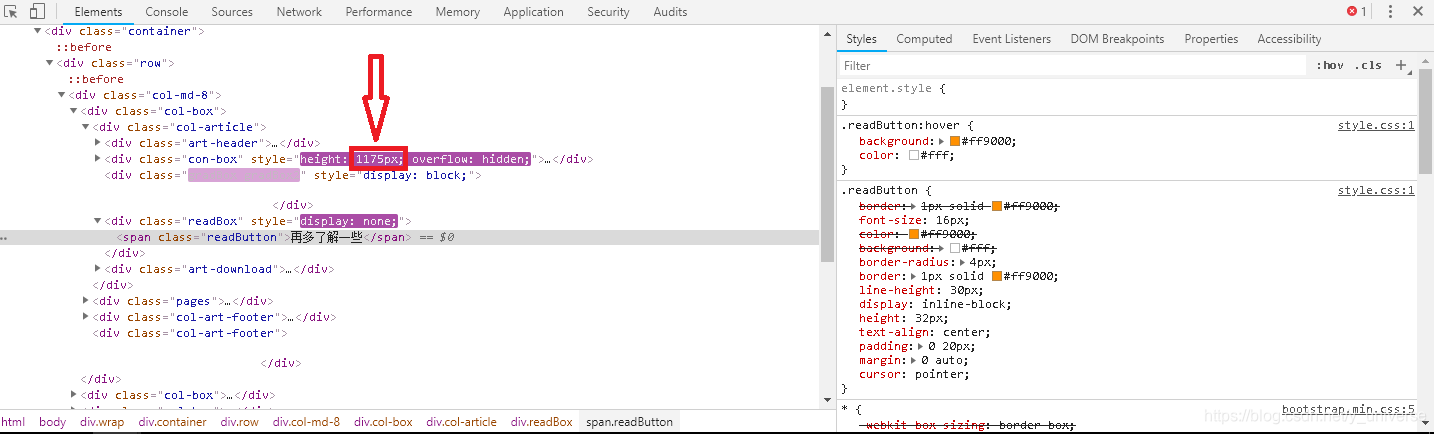Add a new style rule with plus icon
This screenshot has width=1436, height=434.
[x=1401, y=65]
